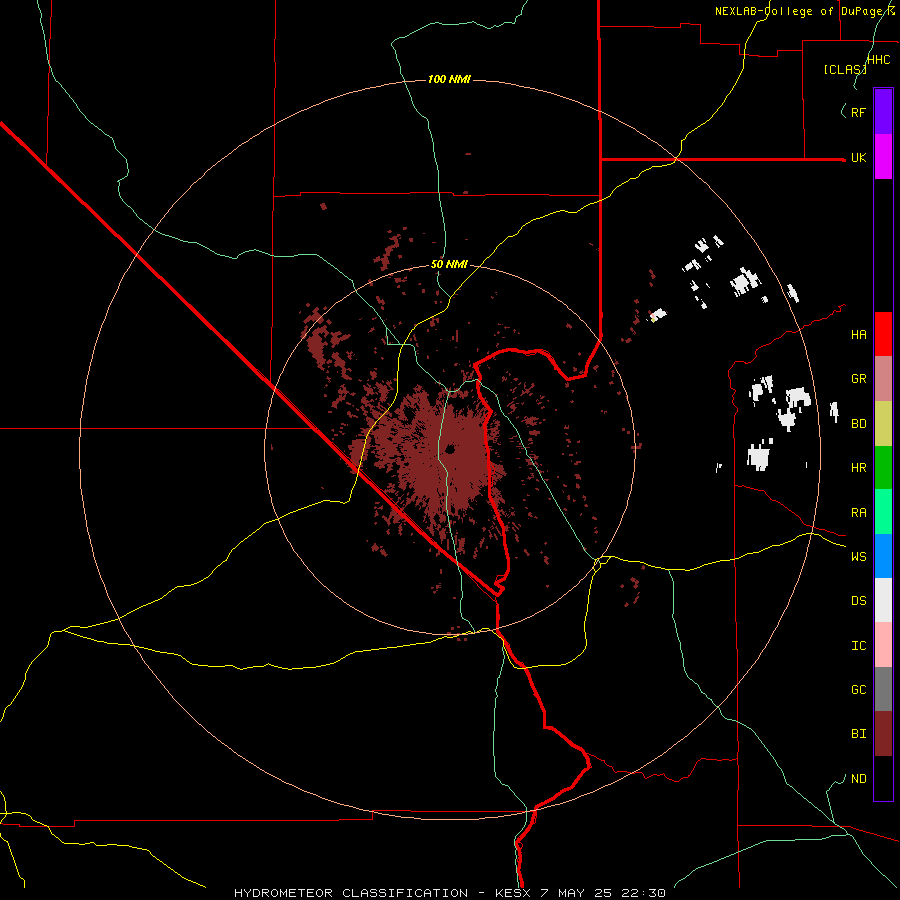Click the WS blue legend swatch

click(x=883, y=556)
